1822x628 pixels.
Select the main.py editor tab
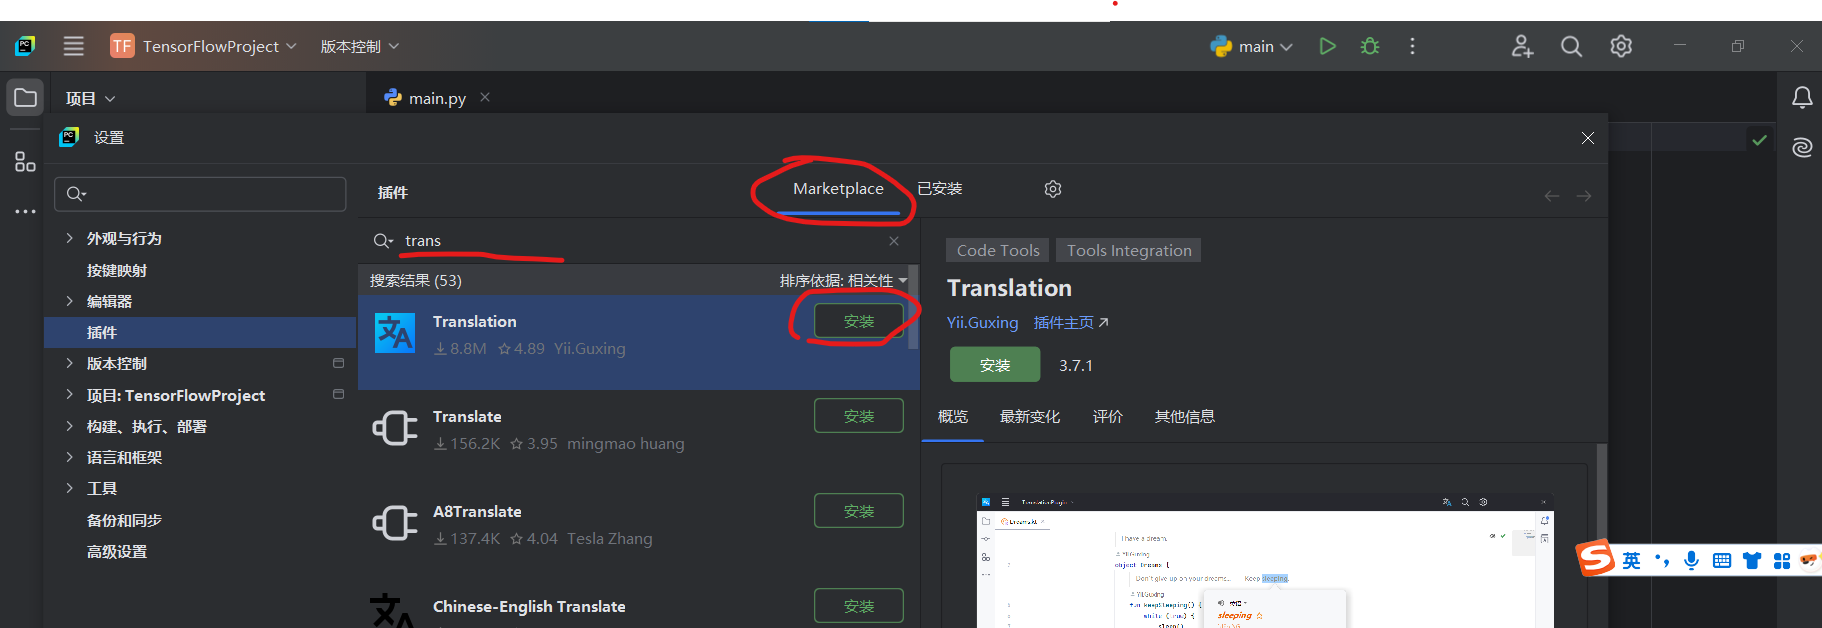click(437, 98)
